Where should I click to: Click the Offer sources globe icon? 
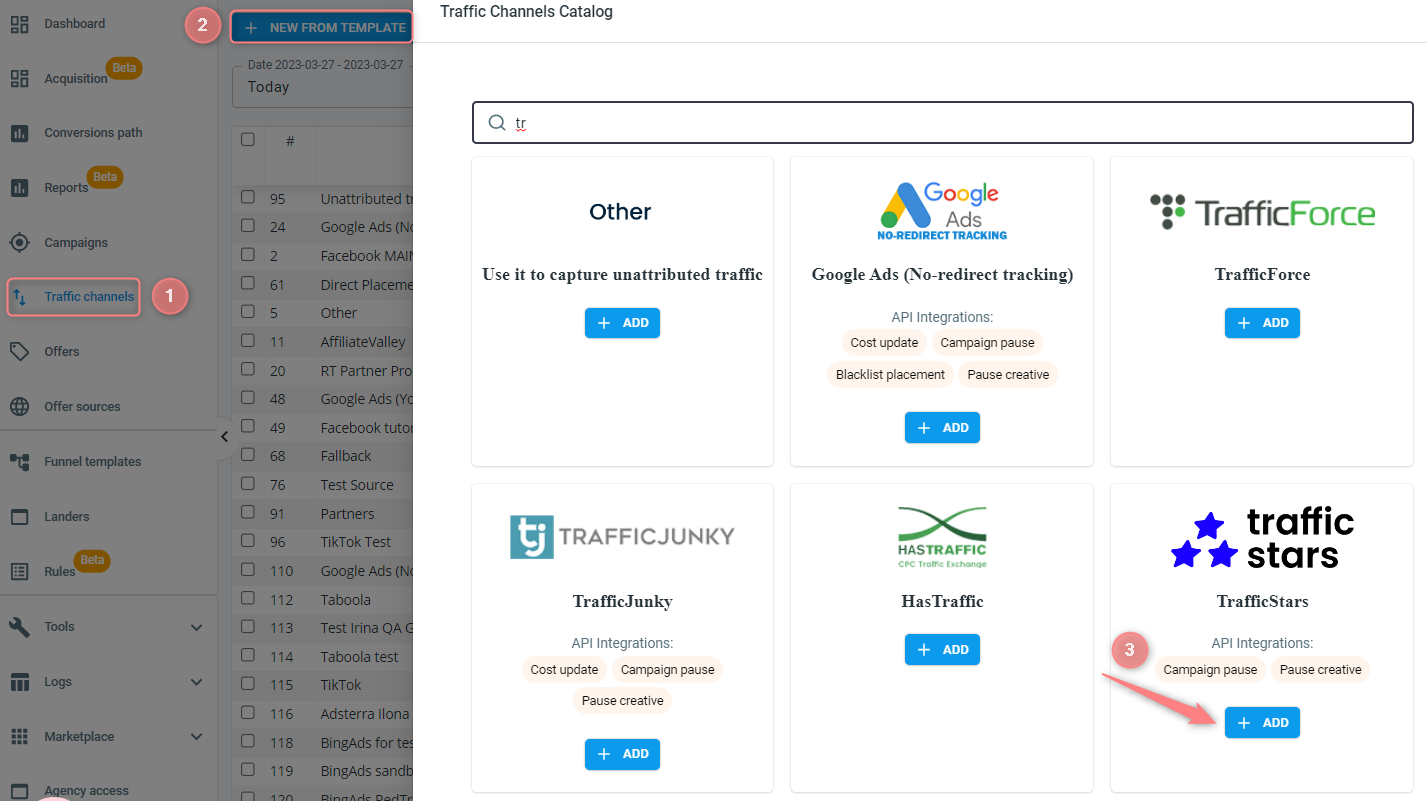pos(19,407)
